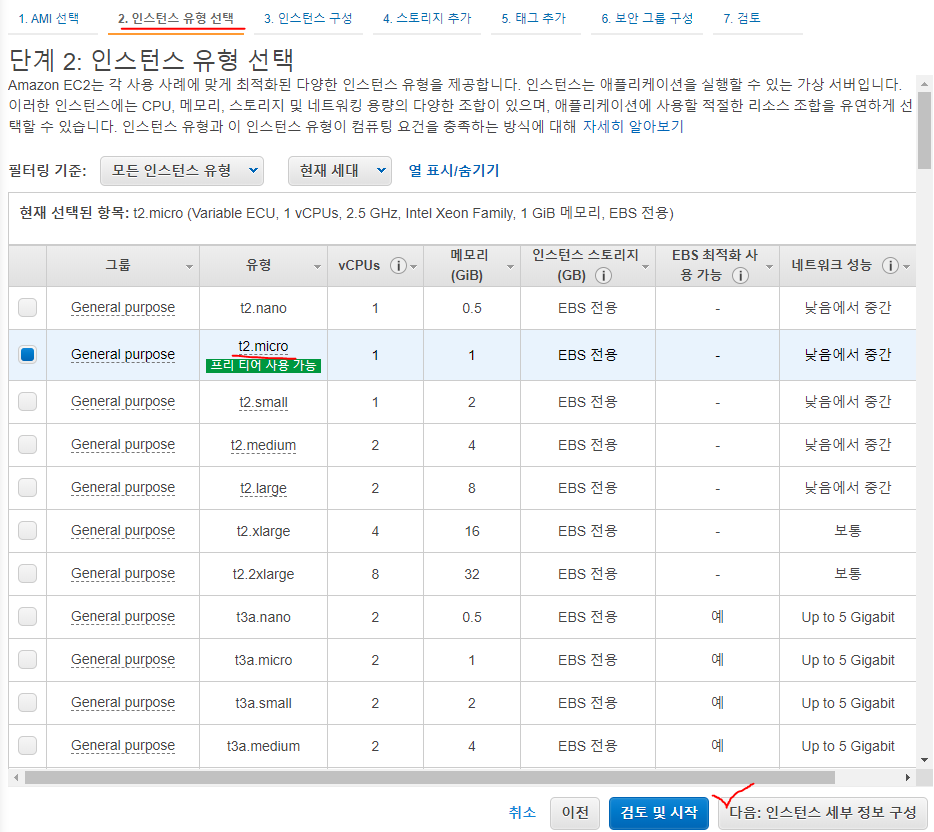Select the t3a.medium instance checkbox

click(27, 746)
